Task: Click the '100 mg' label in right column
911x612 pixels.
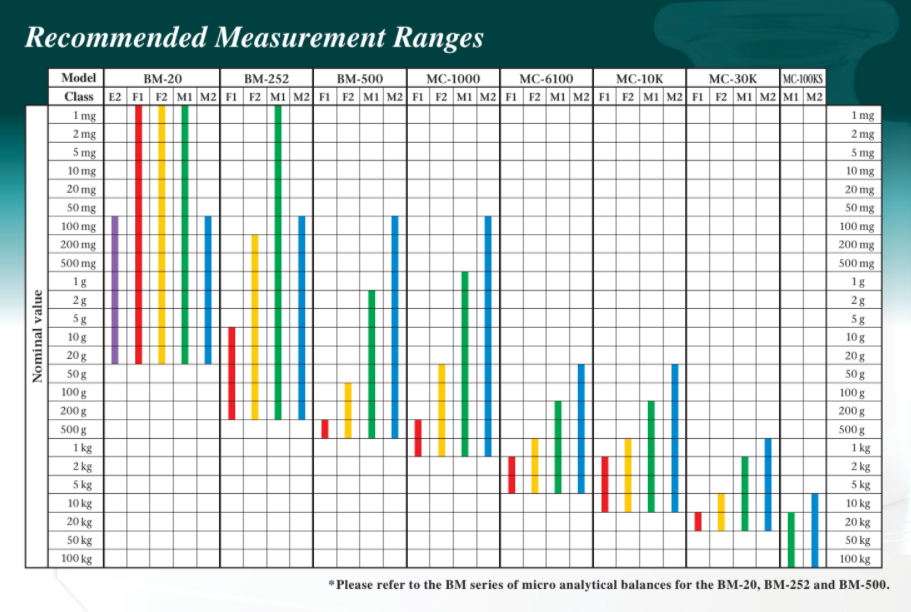Action: click(856, 227)
